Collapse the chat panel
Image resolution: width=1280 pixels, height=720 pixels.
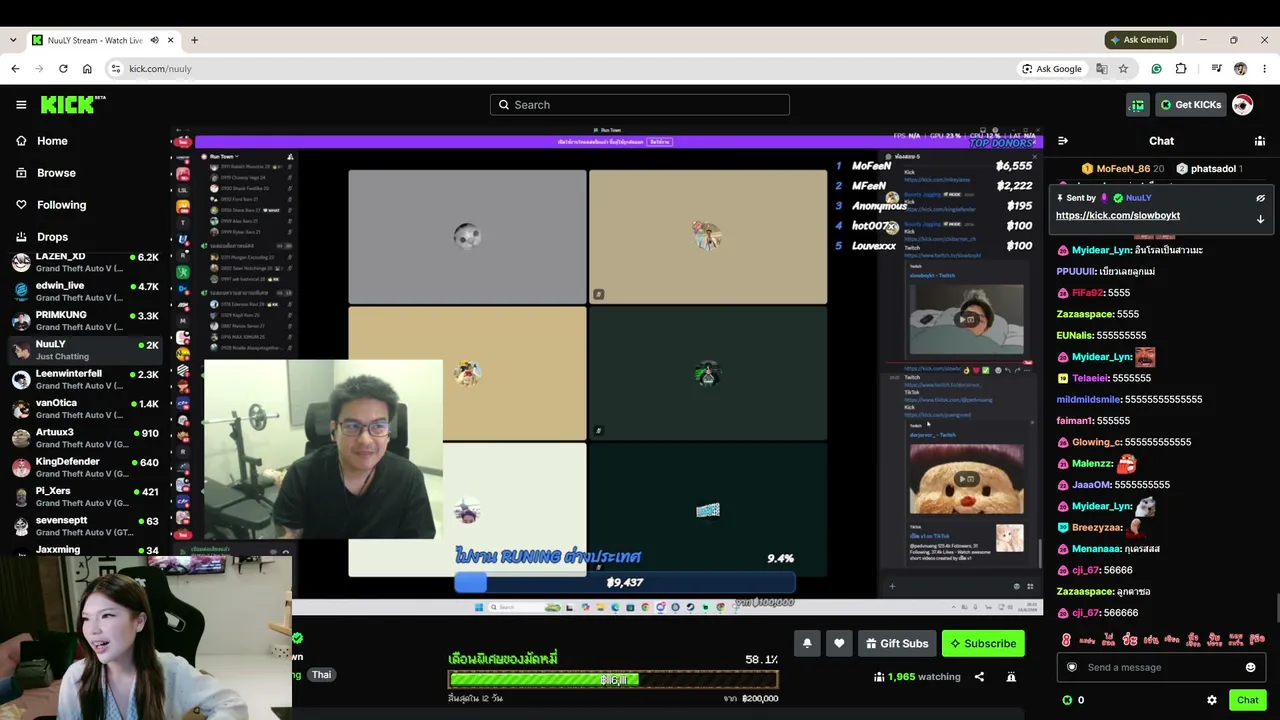[1063, 141]
